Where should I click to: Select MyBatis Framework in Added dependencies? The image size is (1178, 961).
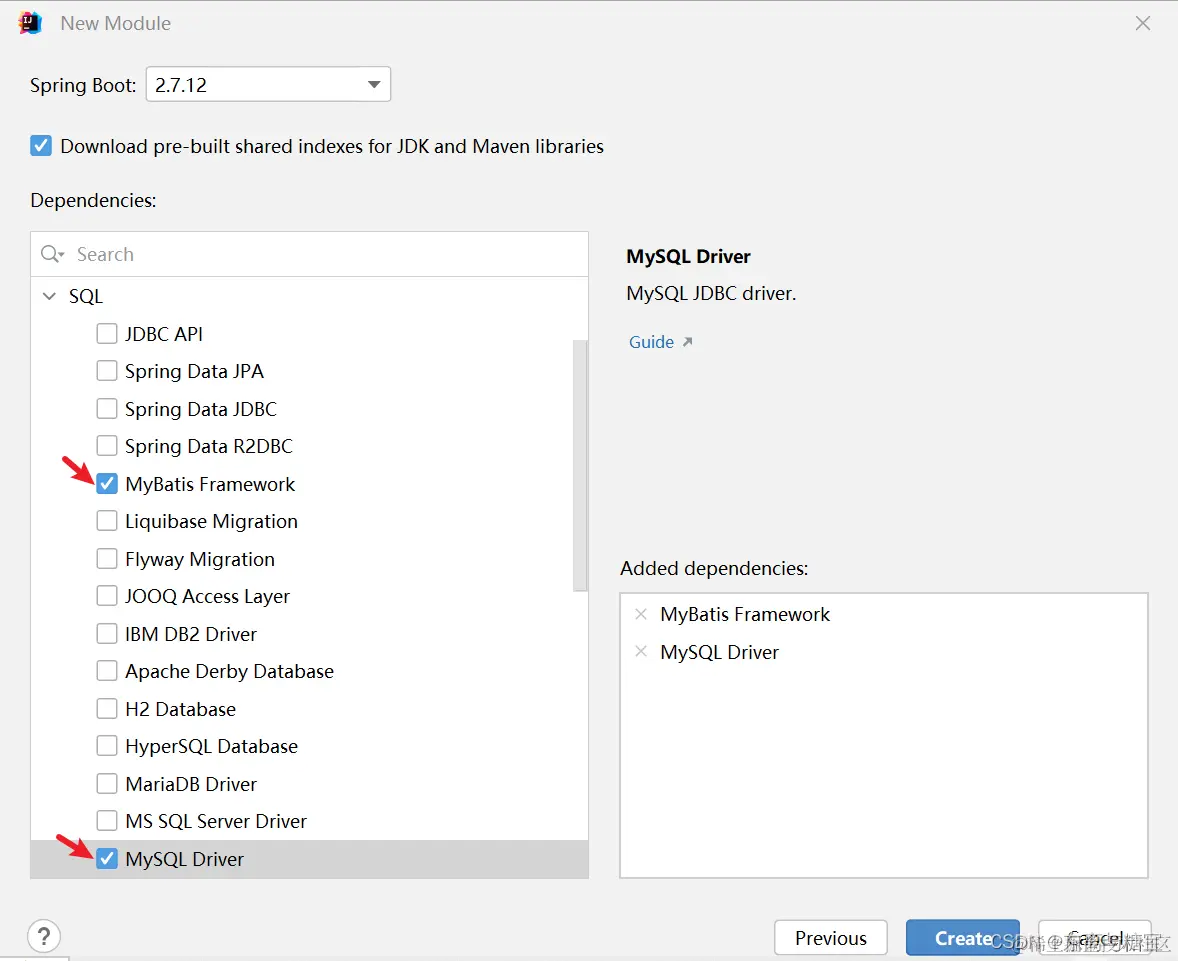[745, 614]
